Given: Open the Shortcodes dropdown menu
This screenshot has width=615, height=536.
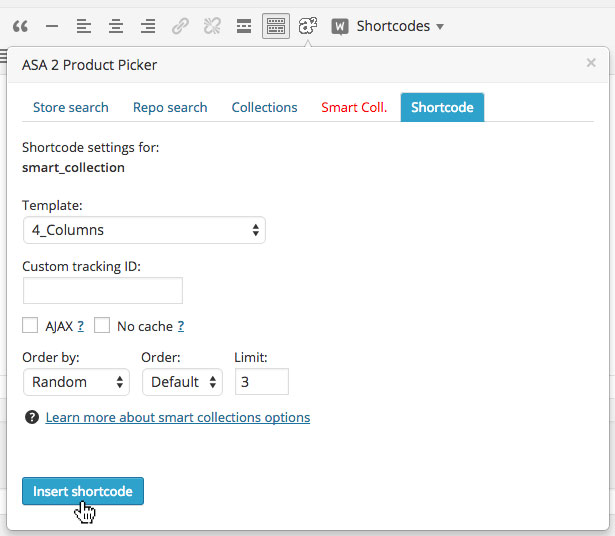Looking at the screenshot, I should [400, 26].
